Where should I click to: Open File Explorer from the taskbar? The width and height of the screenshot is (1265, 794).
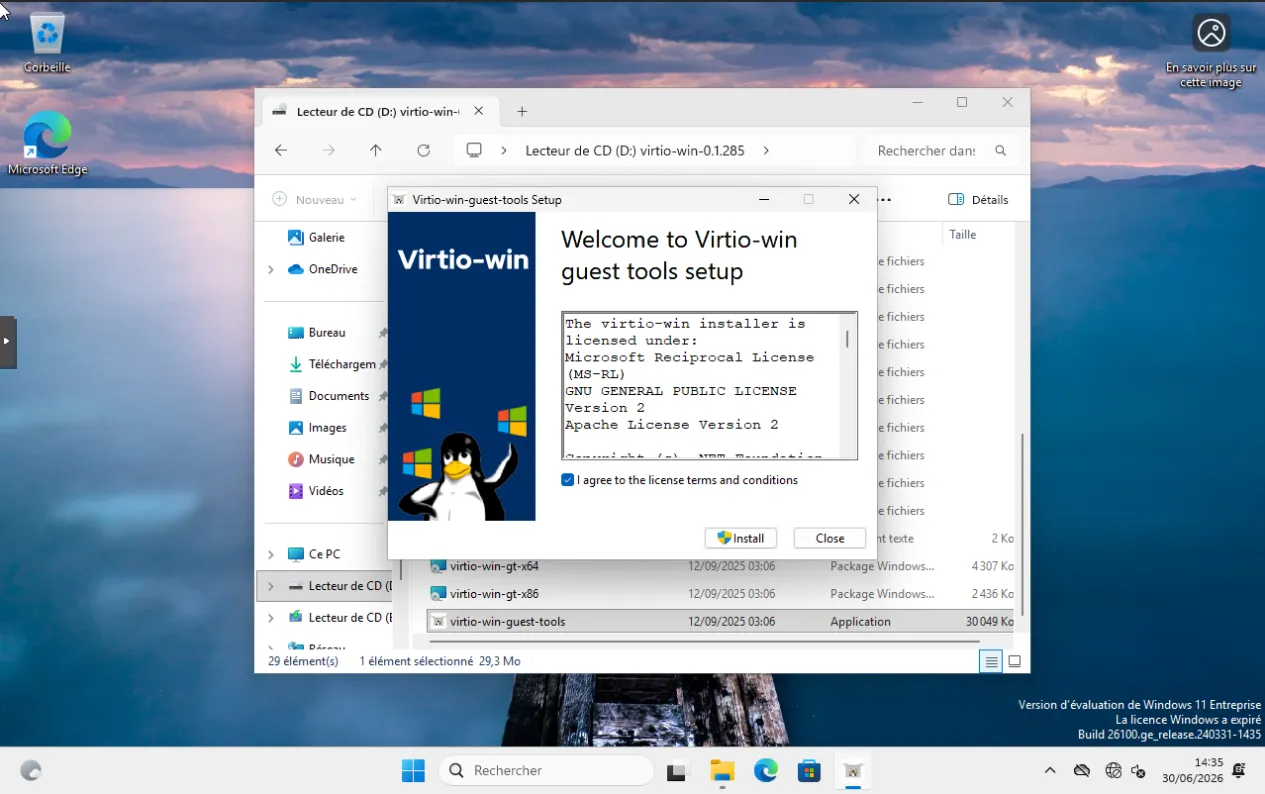point(722,770)
